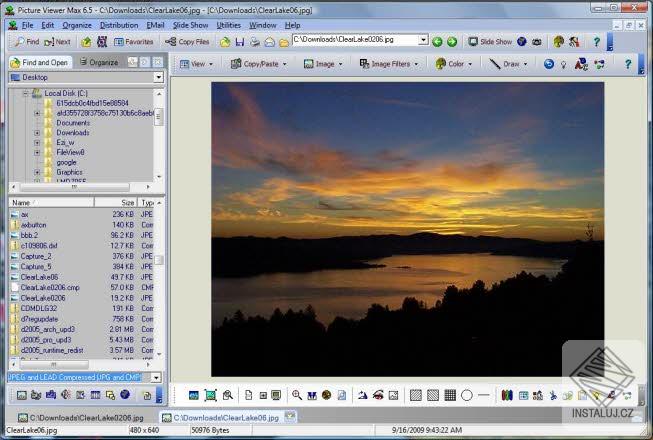
Task: Switch to the C:\Downloads\ClearLake0206.jpg document tab
Action: 81,417
